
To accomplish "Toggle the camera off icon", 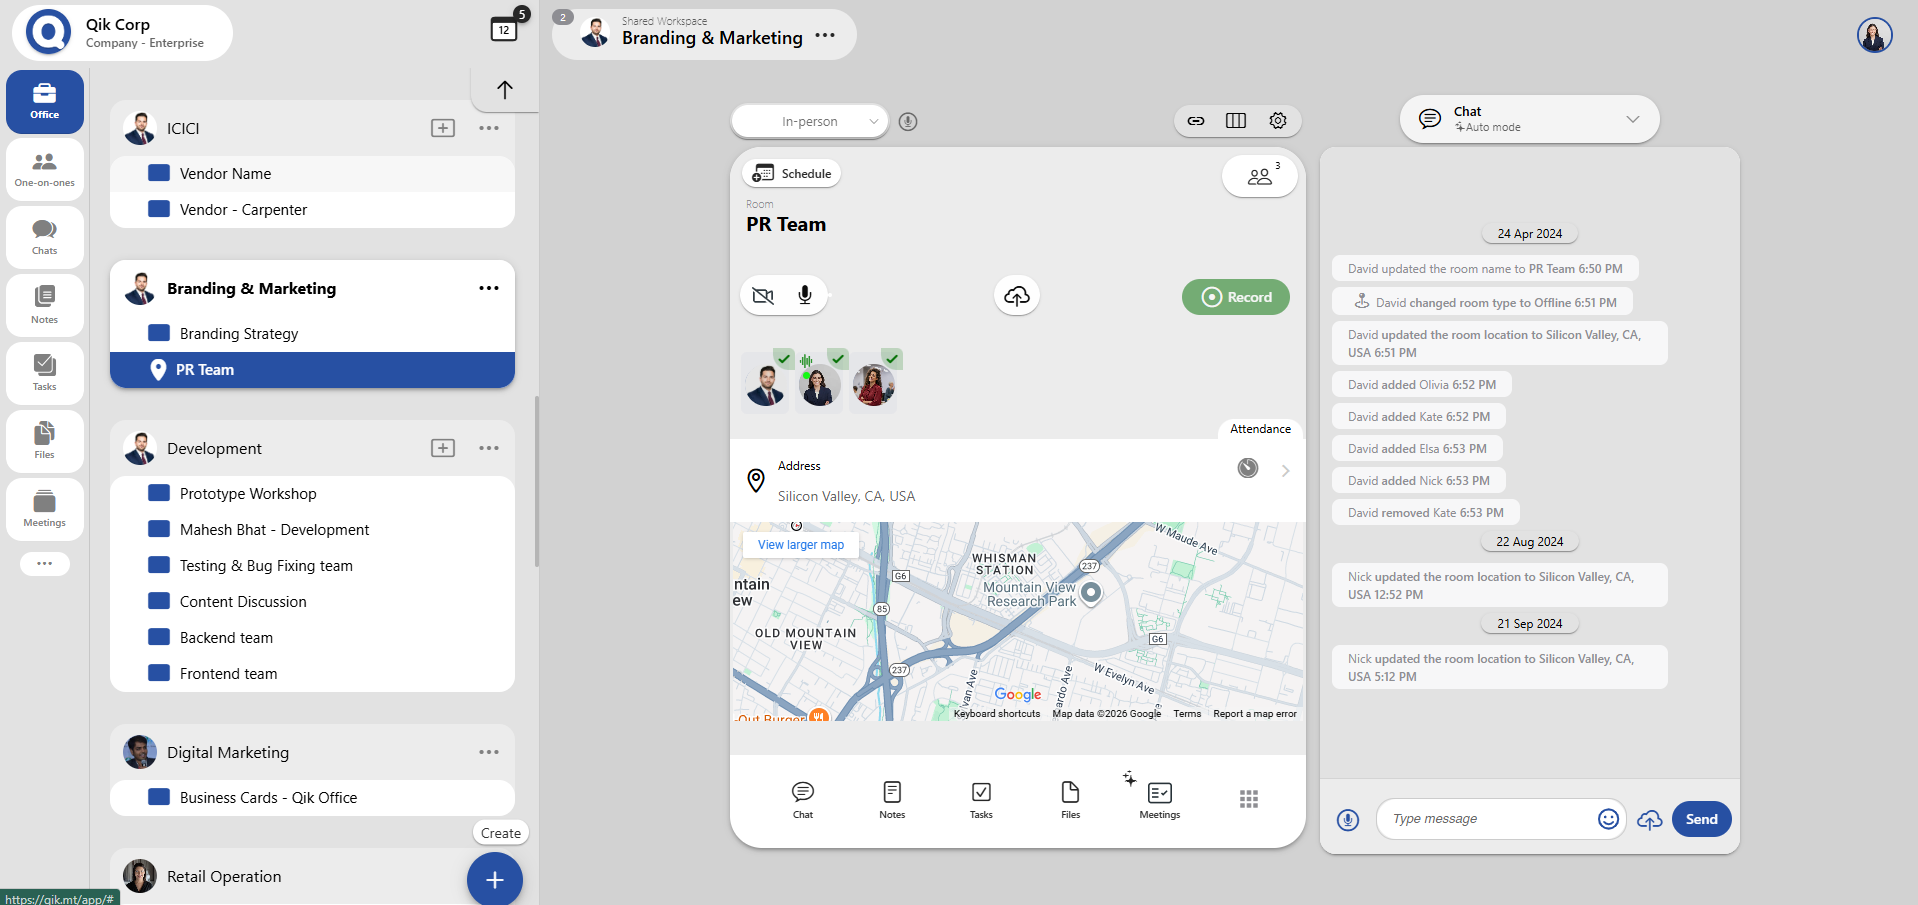I will coord(763,296).
